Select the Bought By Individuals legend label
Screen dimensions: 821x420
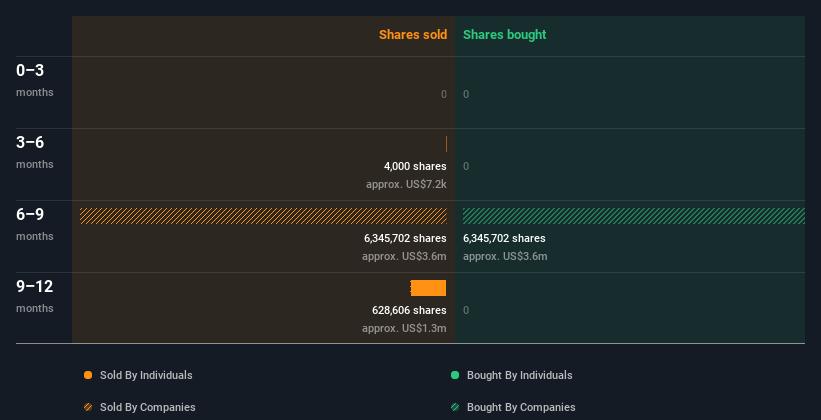pos(519,375)
